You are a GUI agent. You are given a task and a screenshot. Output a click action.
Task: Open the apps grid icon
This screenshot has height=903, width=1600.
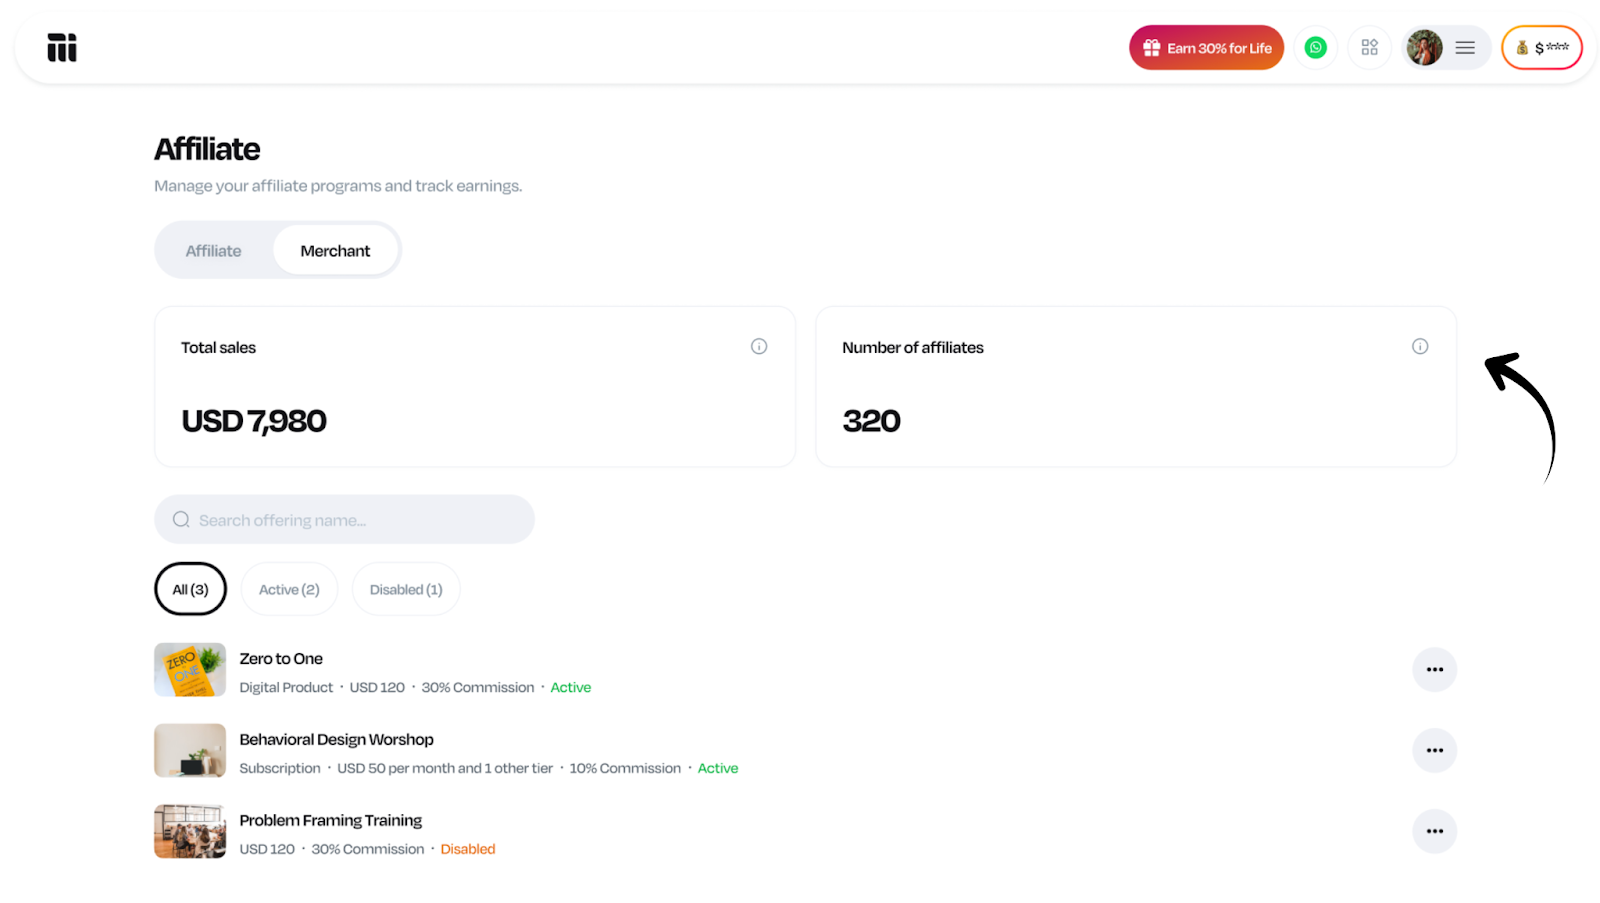click(x=1369, y=48)
